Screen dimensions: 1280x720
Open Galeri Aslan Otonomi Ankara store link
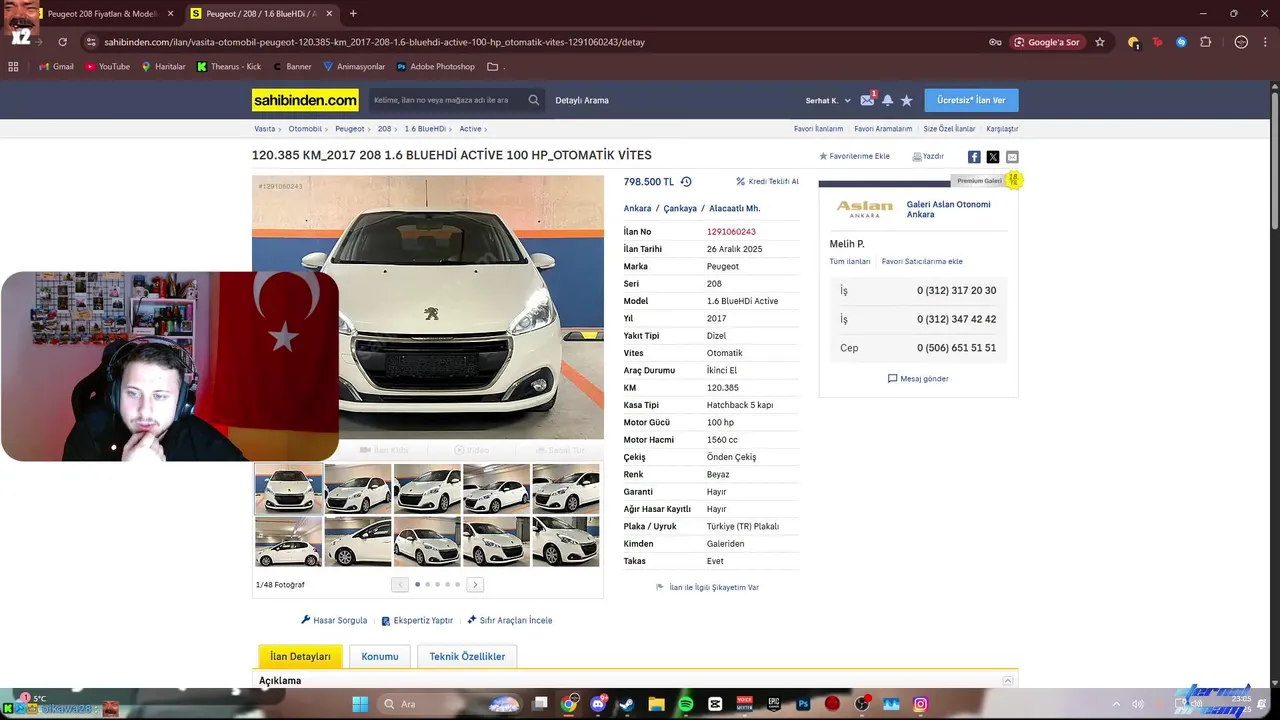coord(948,209)
